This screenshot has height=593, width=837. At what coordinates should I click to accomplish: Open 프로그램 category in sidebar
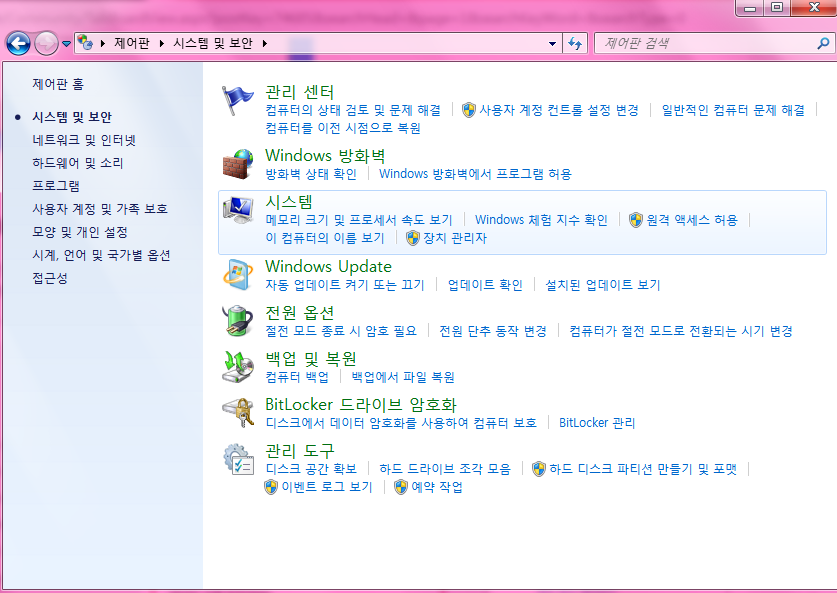56,186
